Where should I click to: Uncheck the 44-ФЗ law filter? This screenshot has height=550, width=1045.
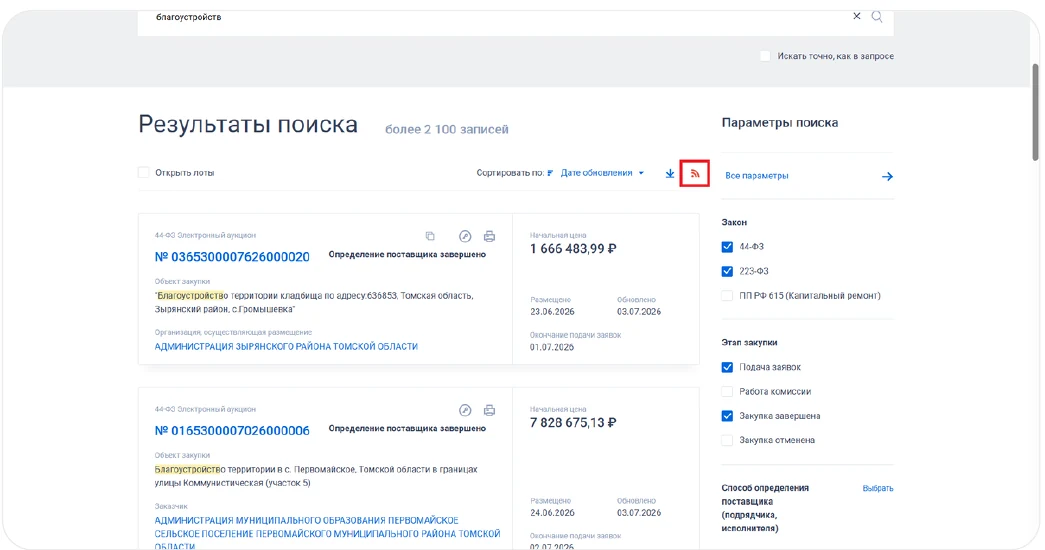[x=727, y=247]
